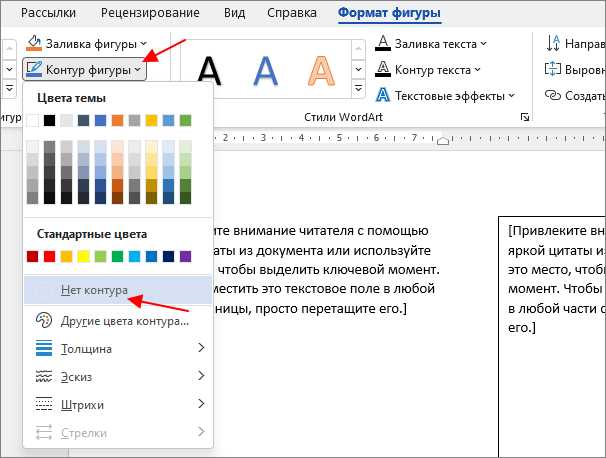
Task: Expand the Контур текста dropdown arrow
Action: pos(477,70)
